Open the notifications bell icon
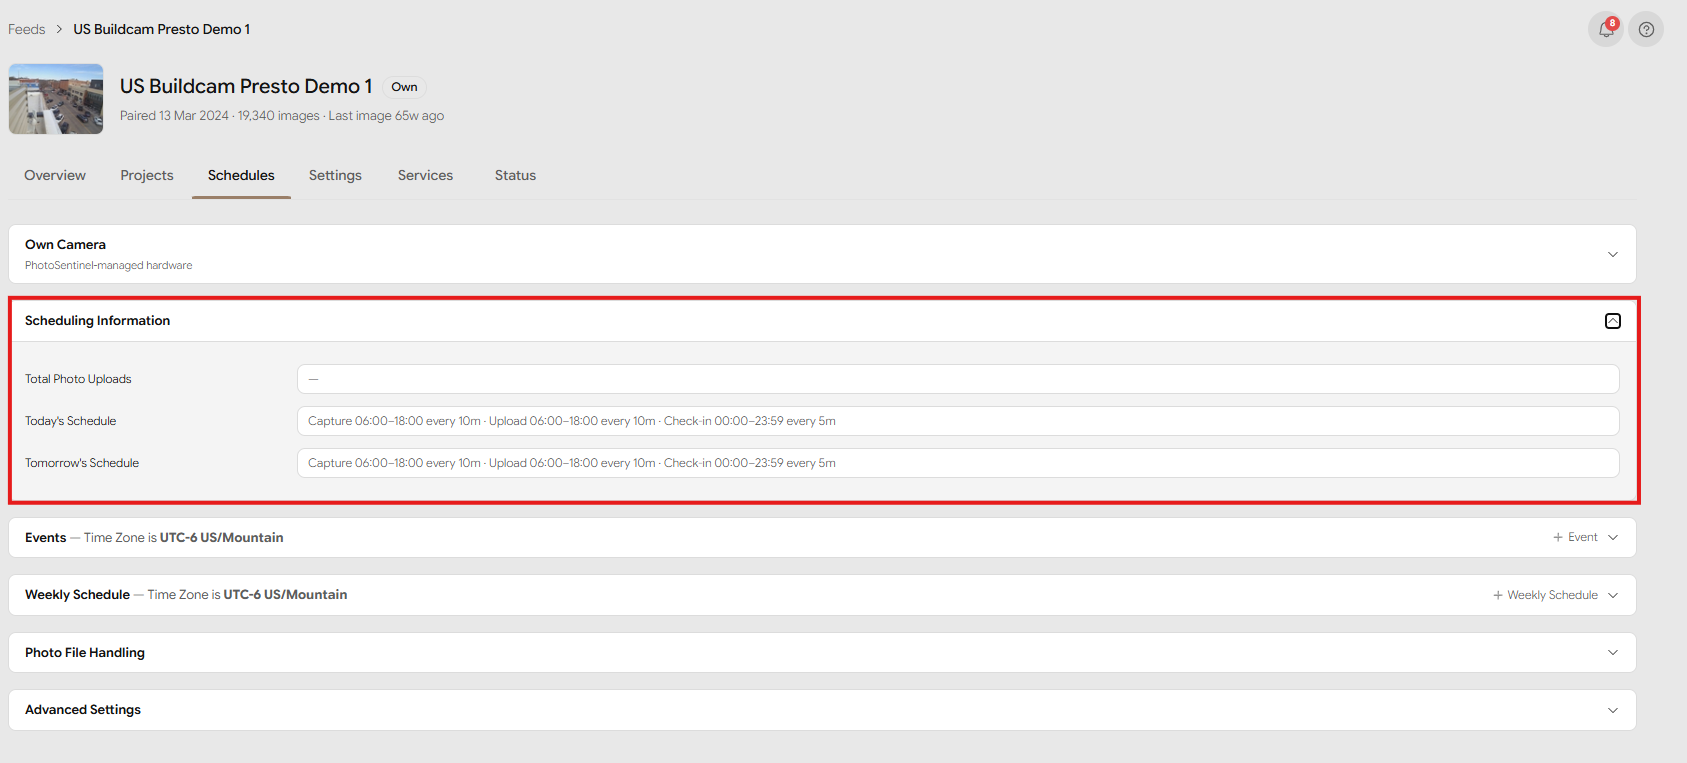This screenshot has width=1687, height=763. (1606, 29)
